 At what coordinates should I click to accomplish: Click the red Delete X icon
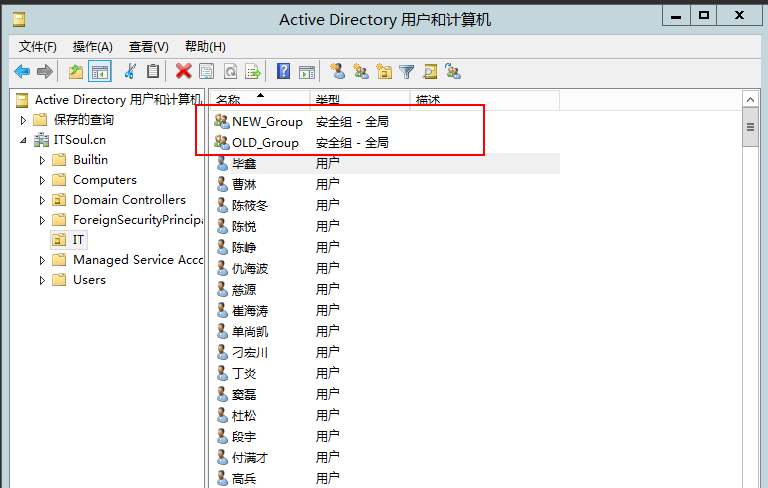(183, 72)
